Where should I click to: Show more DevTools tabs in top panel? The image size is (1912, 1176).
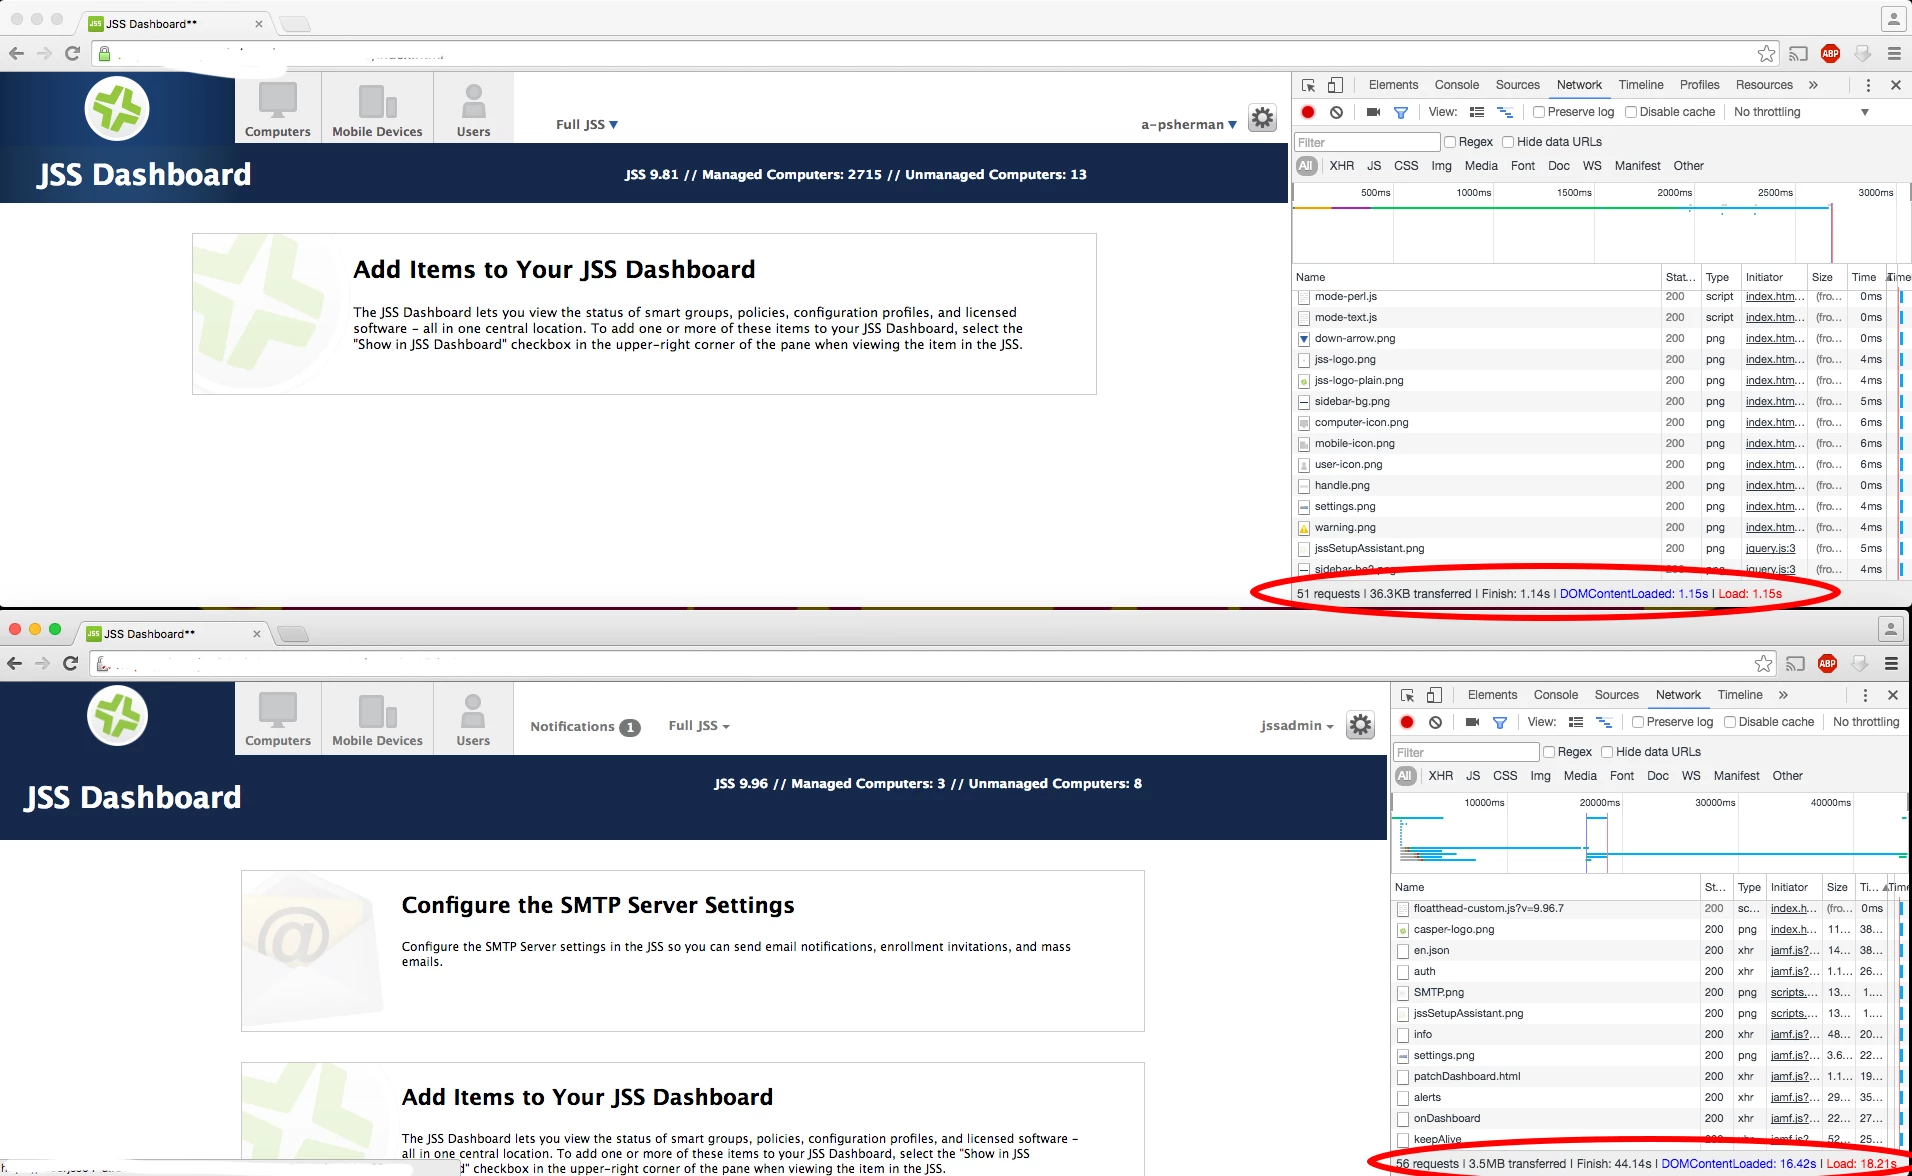tap(1813, 85)
